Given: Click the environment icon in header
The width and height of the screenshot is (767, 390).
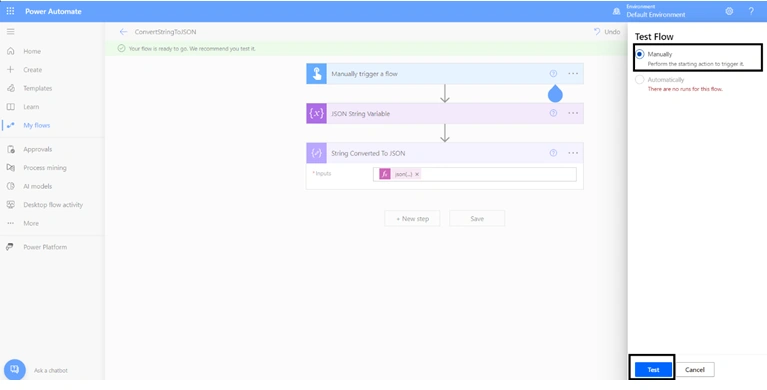Looking at the screenshot, I should 616,11.
